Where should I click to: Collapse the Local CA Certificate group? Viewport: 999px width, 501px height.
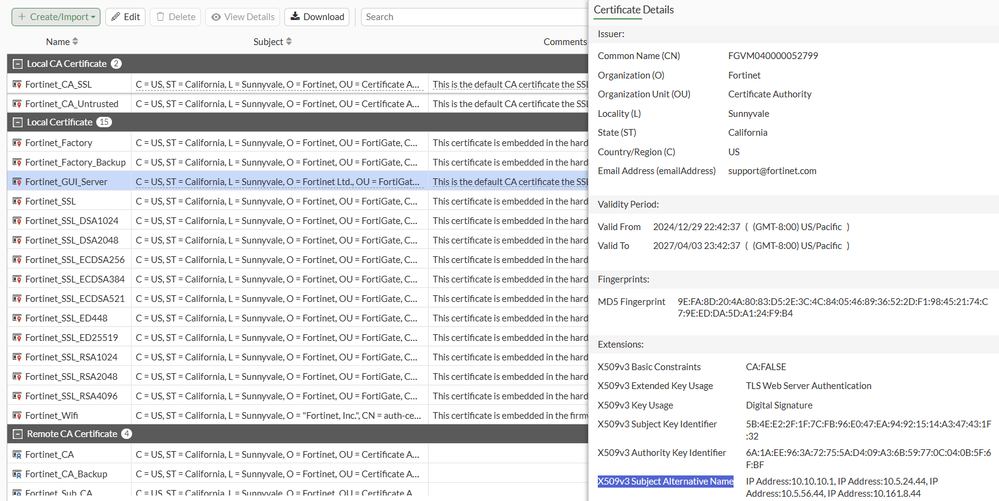click(x=18, y=64)
